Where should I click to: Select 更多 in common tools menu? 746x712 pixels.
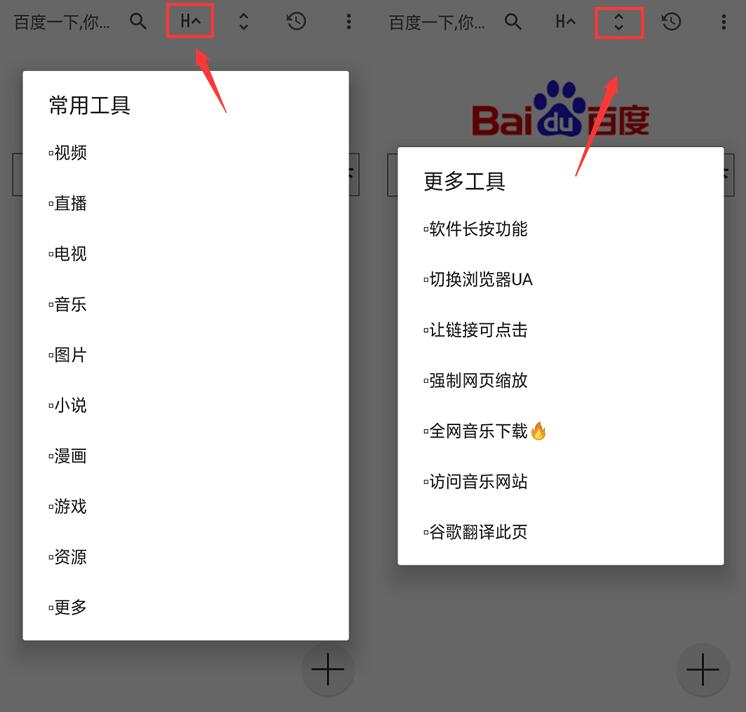pos(68,607)
